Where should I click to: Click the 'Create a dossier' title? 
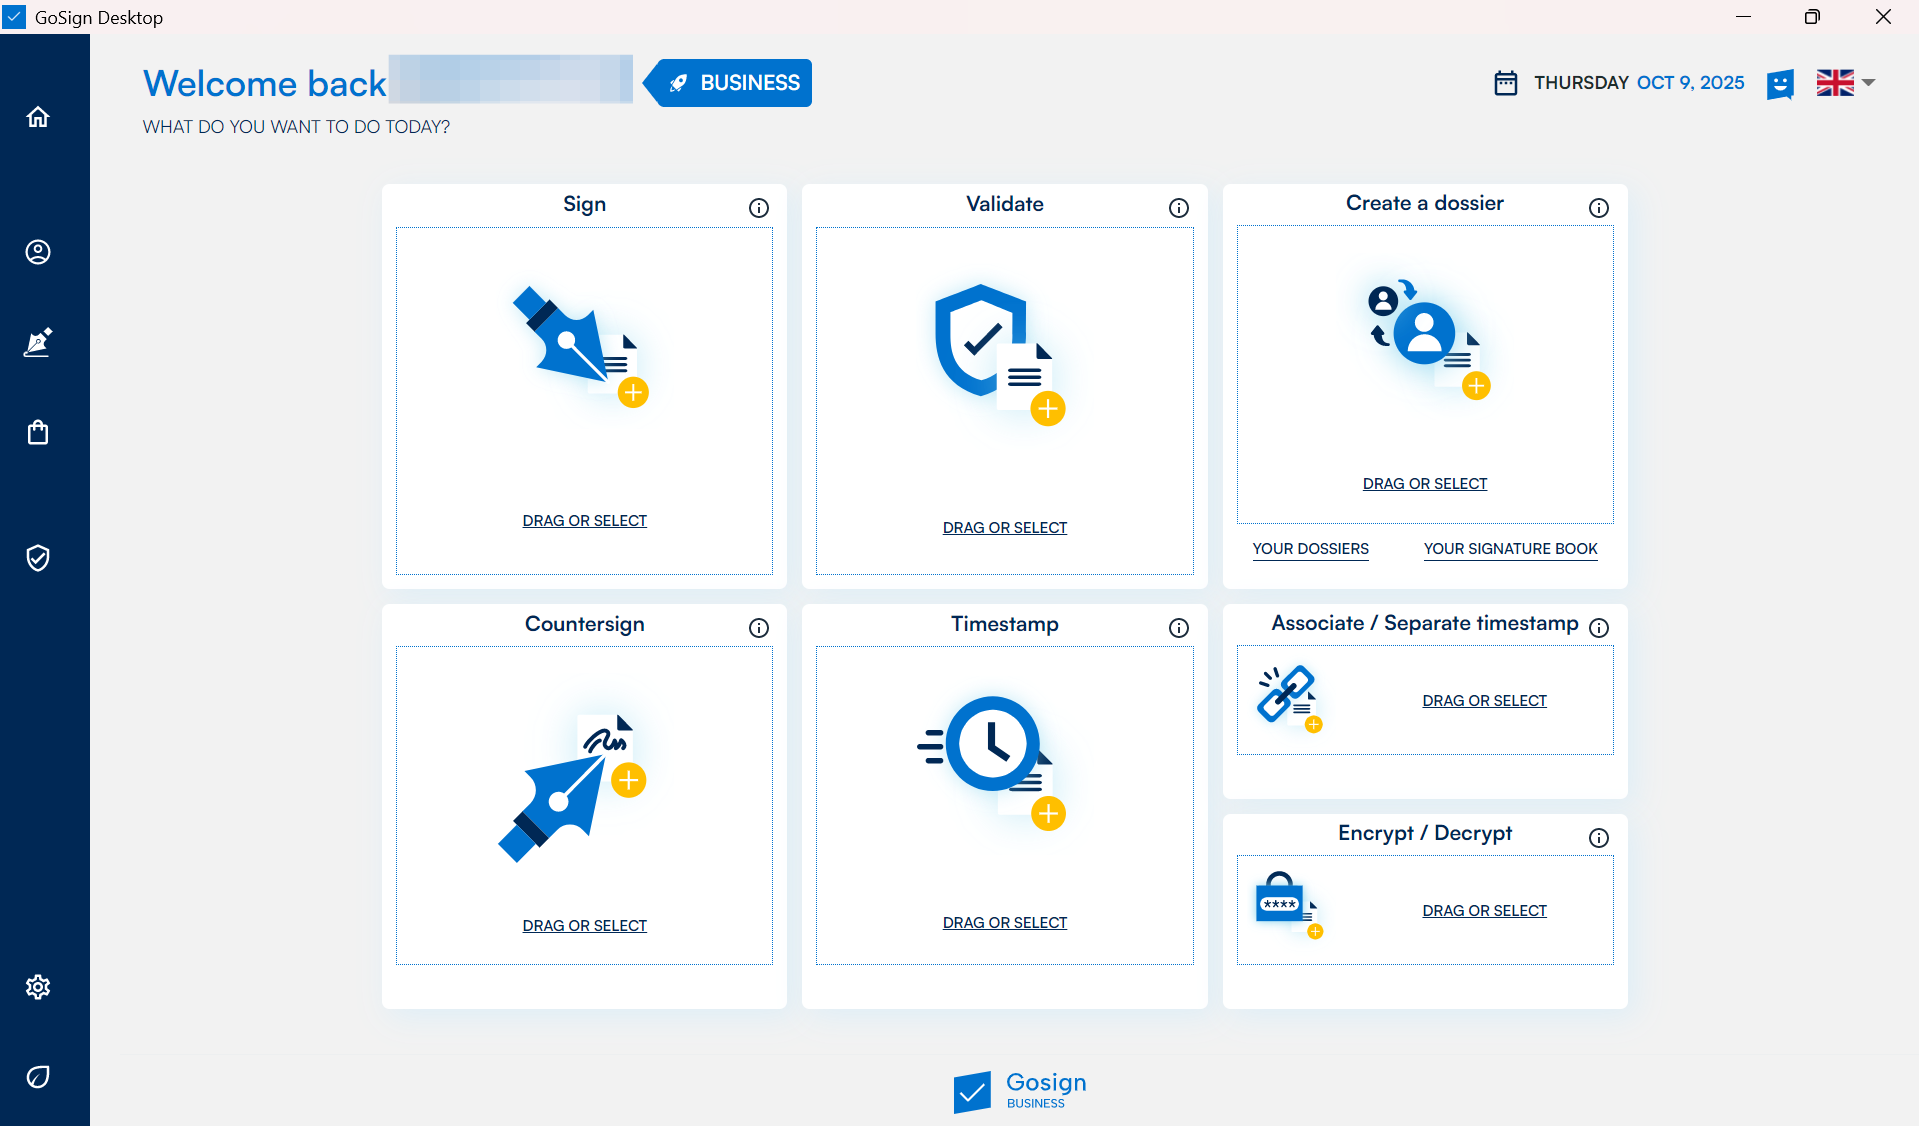pyautogui.click(x=1425, y=203)
